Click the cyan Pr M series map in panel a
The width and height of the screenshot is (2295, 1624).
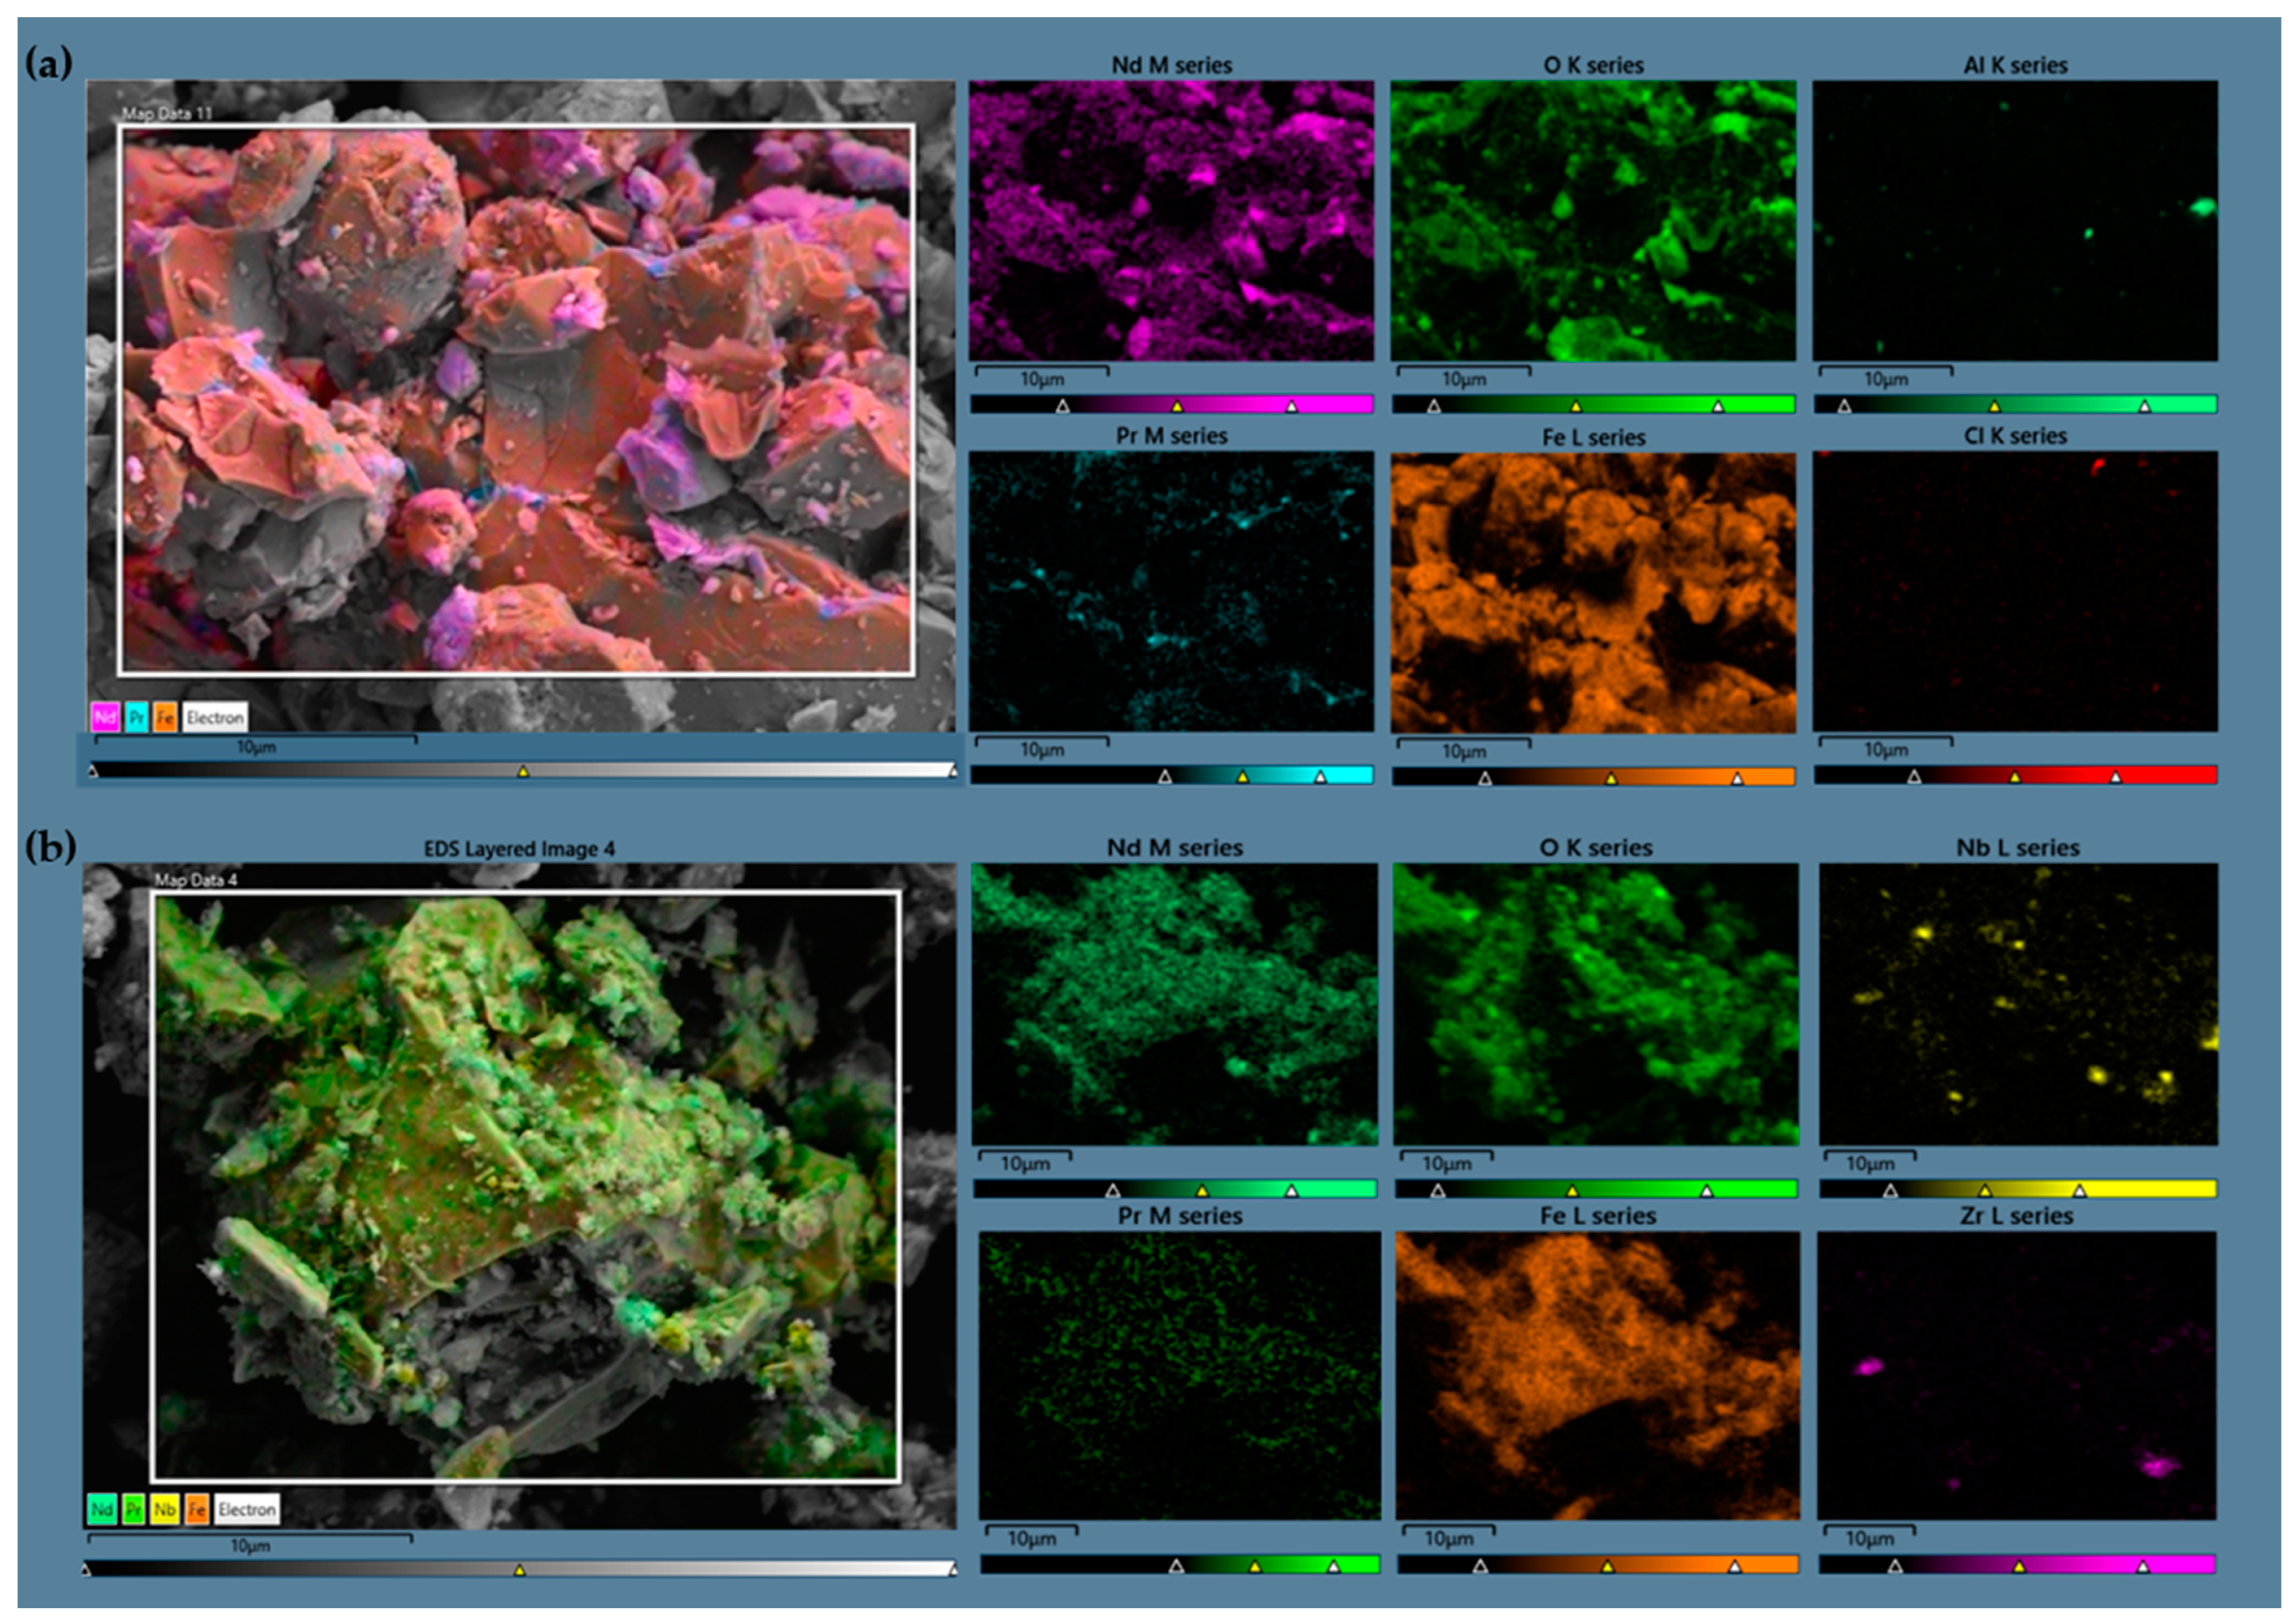(x=1171, y=591)
